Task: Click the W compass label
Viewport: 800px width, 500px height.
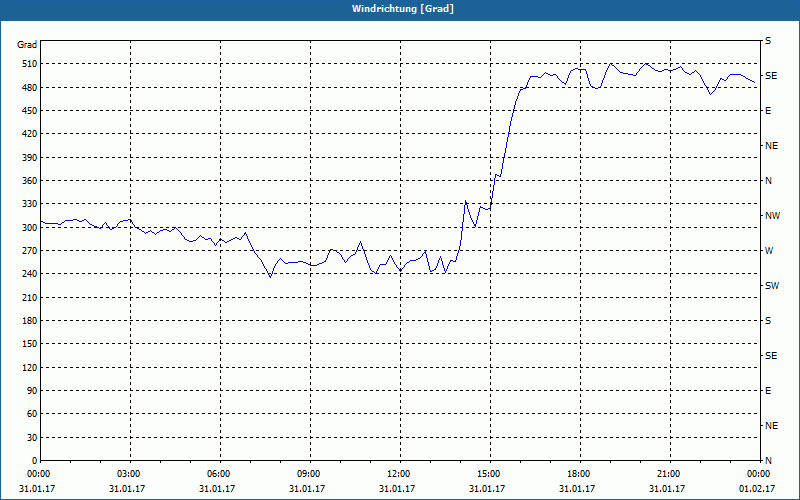Action: click(769, 251)
